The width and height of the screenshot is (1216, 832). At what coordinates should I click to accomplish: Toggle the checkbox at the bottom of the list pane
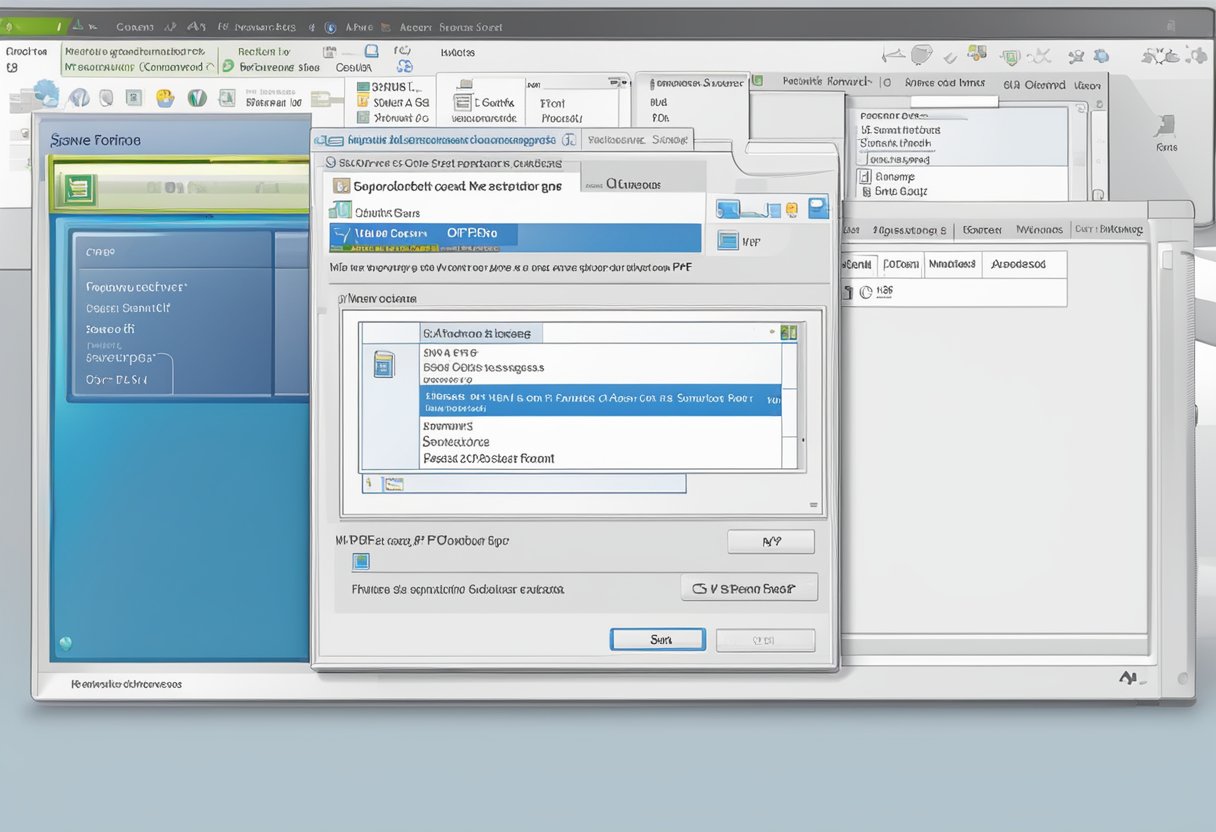tap(371, 482)
